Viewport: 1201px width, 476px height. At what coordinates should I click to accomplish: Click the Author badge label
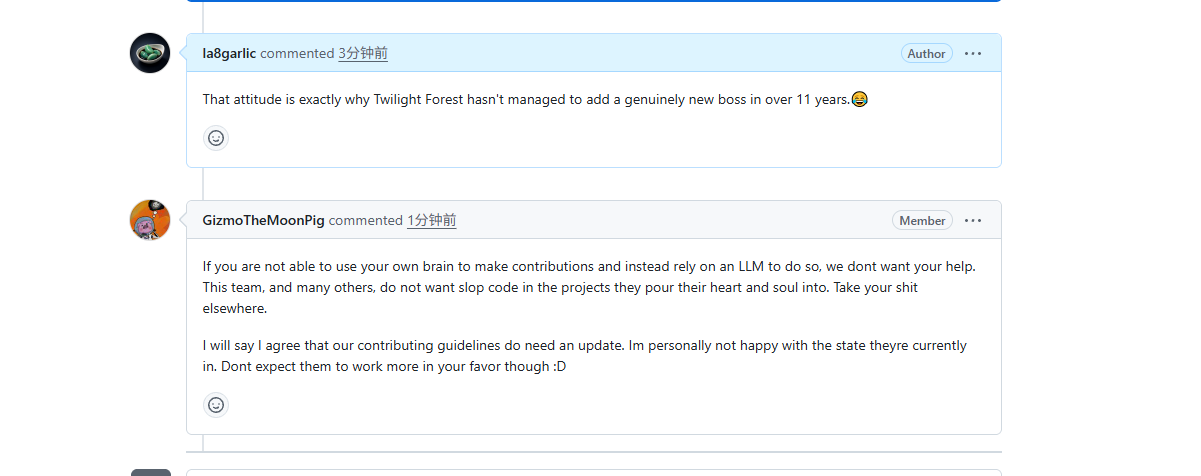(x=927, y=53)
